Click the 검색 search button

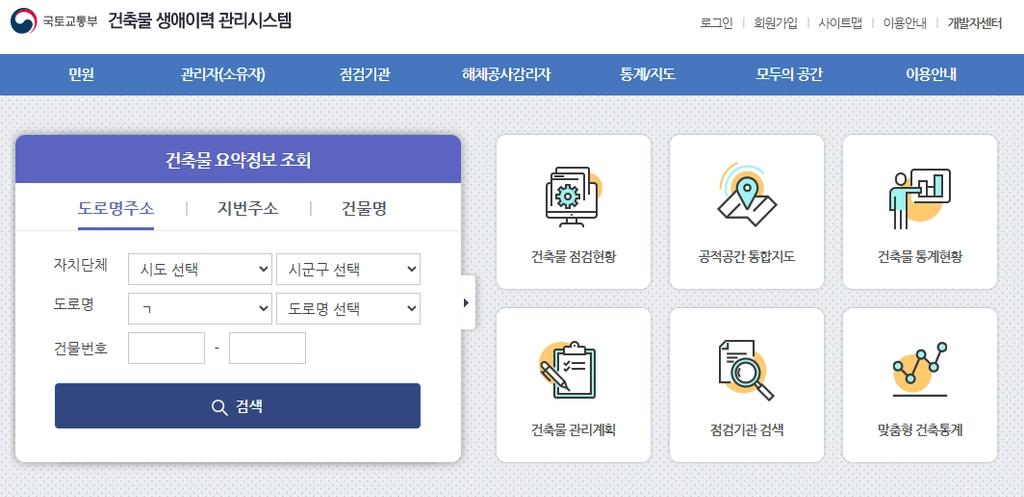pyautogui.click(x=238, y=406)
